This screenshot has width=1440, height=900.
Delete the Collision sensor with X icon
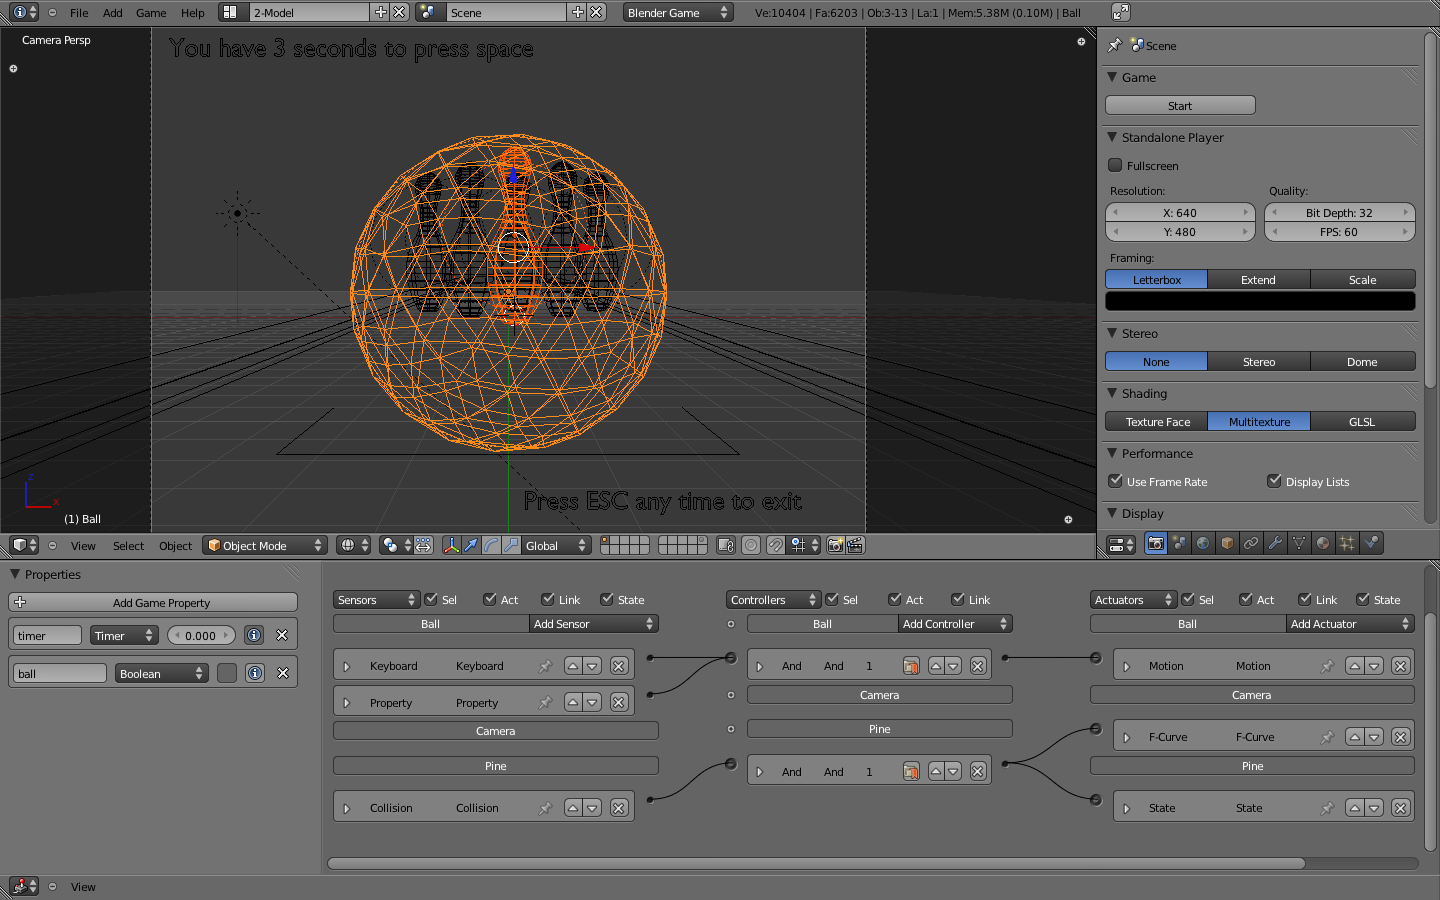coord(619,808)
